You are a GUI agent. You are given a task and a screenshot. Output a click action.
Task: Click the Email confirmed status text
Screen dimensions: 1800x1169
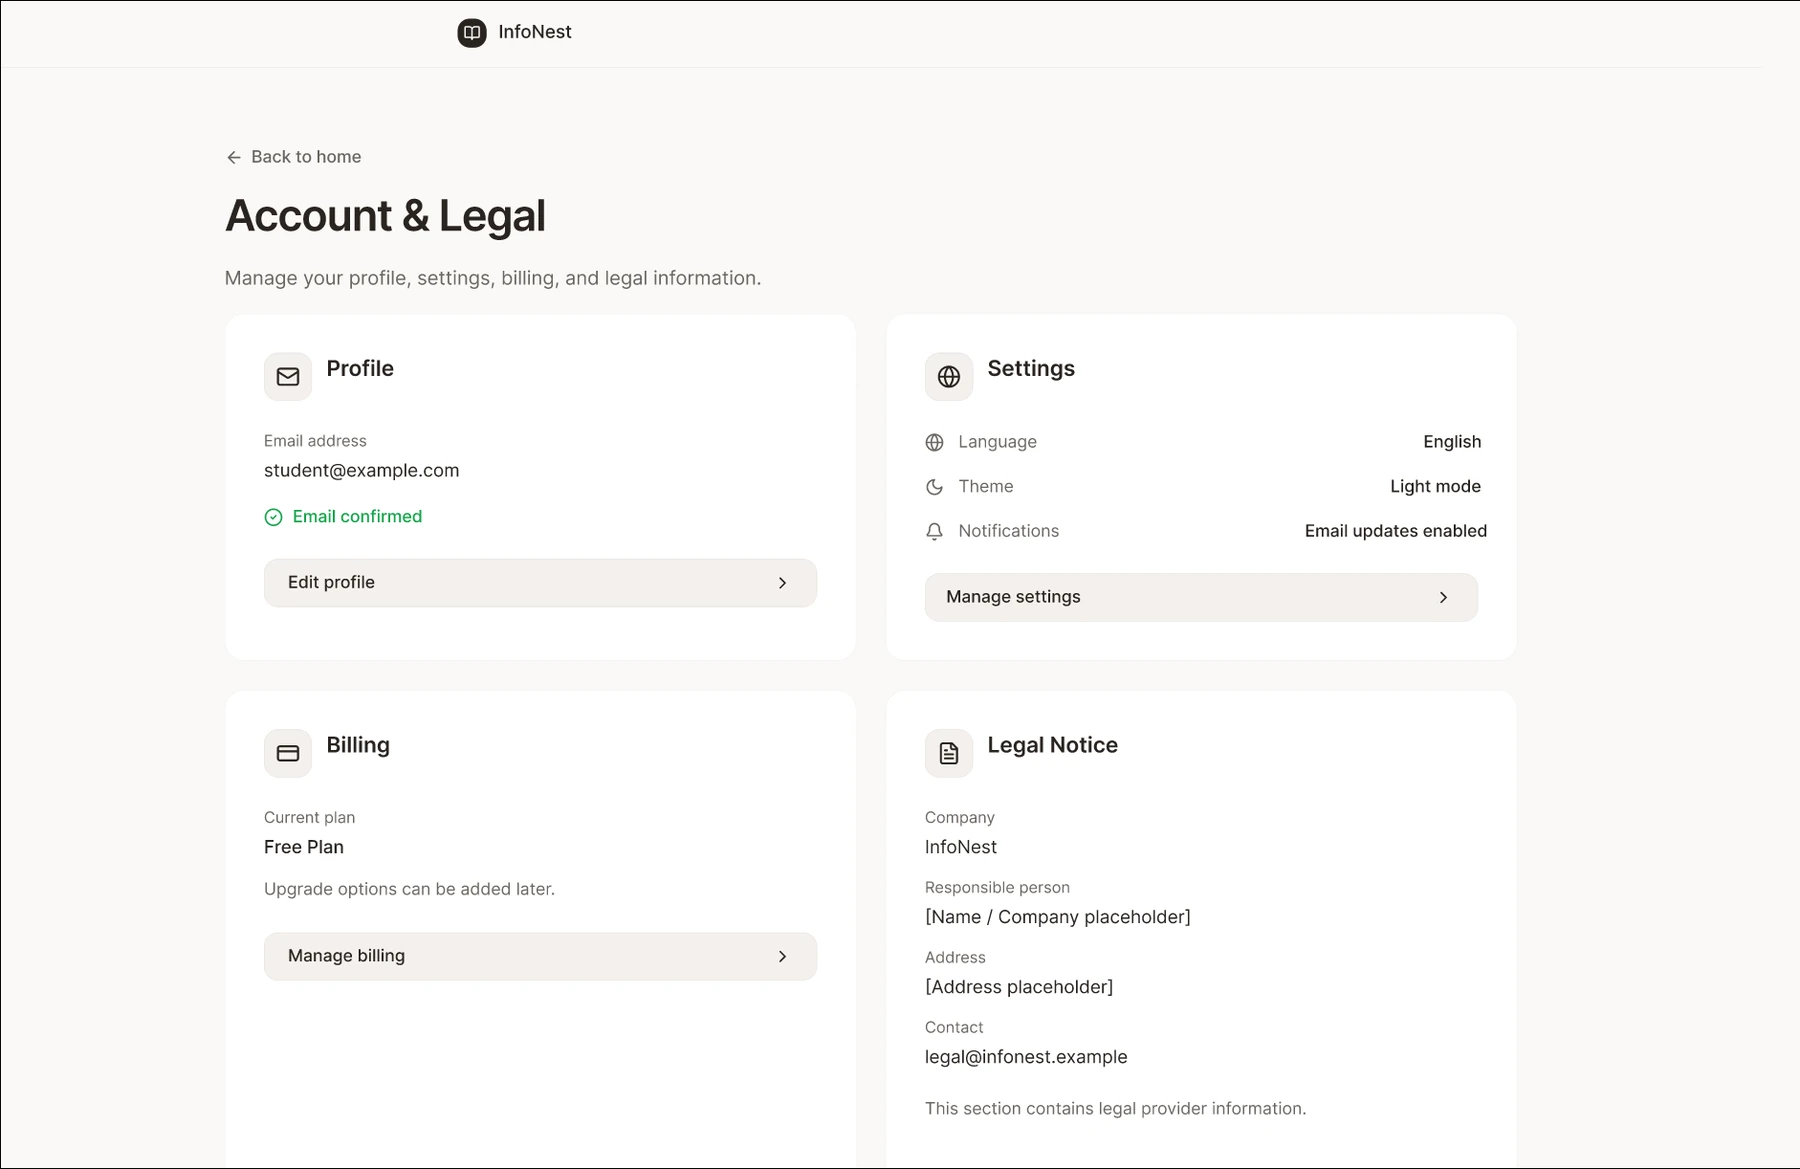357,516
